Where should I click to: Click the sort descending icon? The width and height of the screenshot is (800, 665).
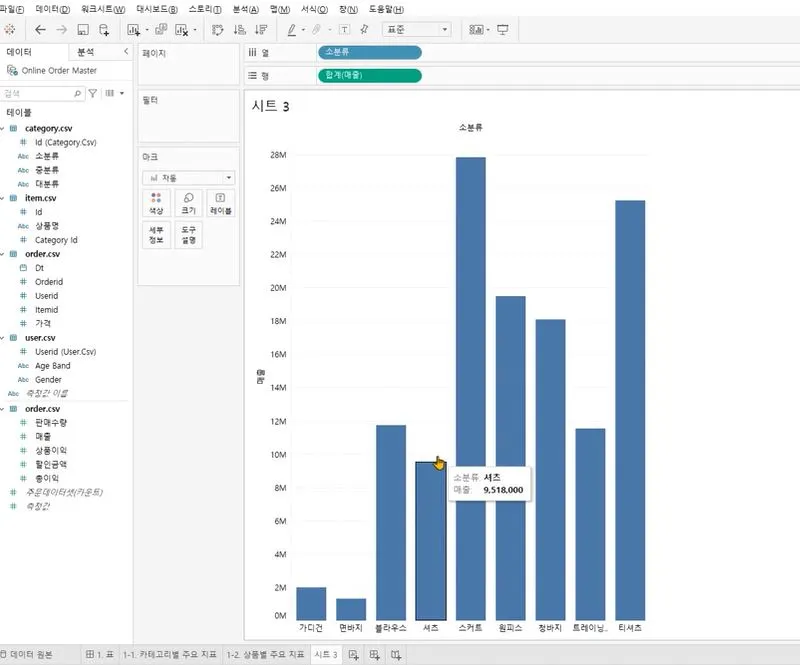coord(261,30)
